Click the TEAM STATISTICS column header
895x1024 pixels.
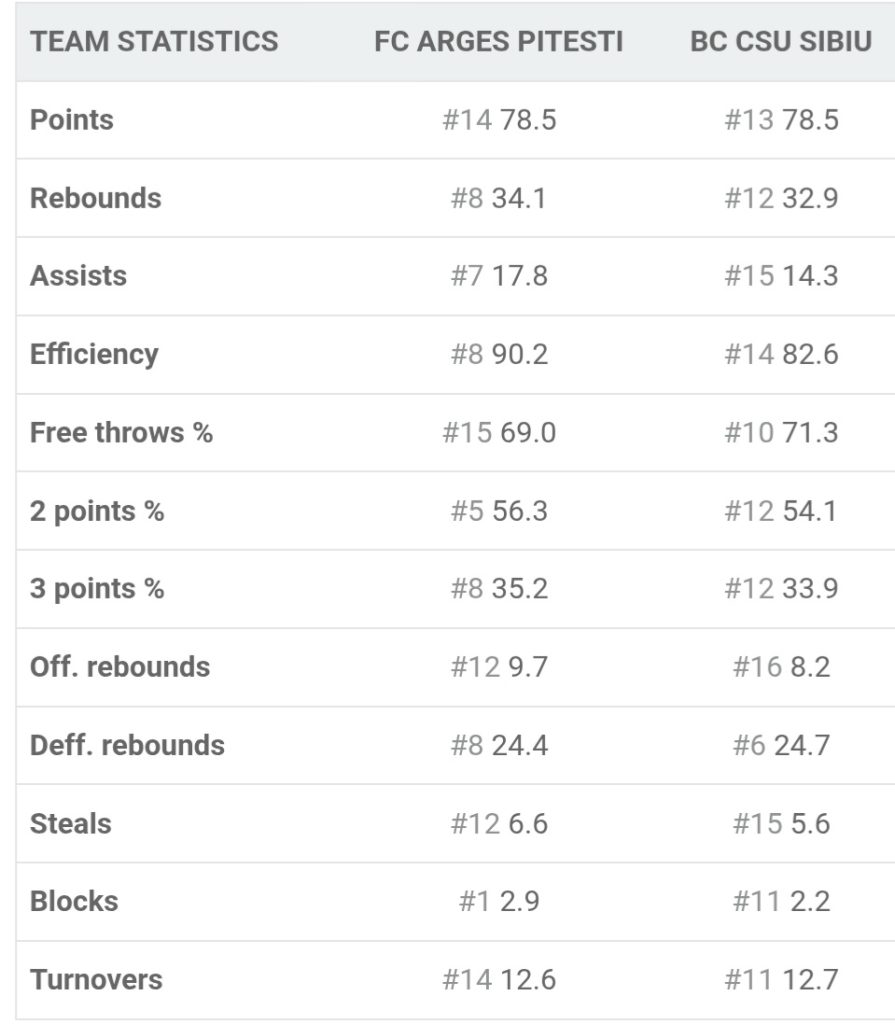point(154,41)
